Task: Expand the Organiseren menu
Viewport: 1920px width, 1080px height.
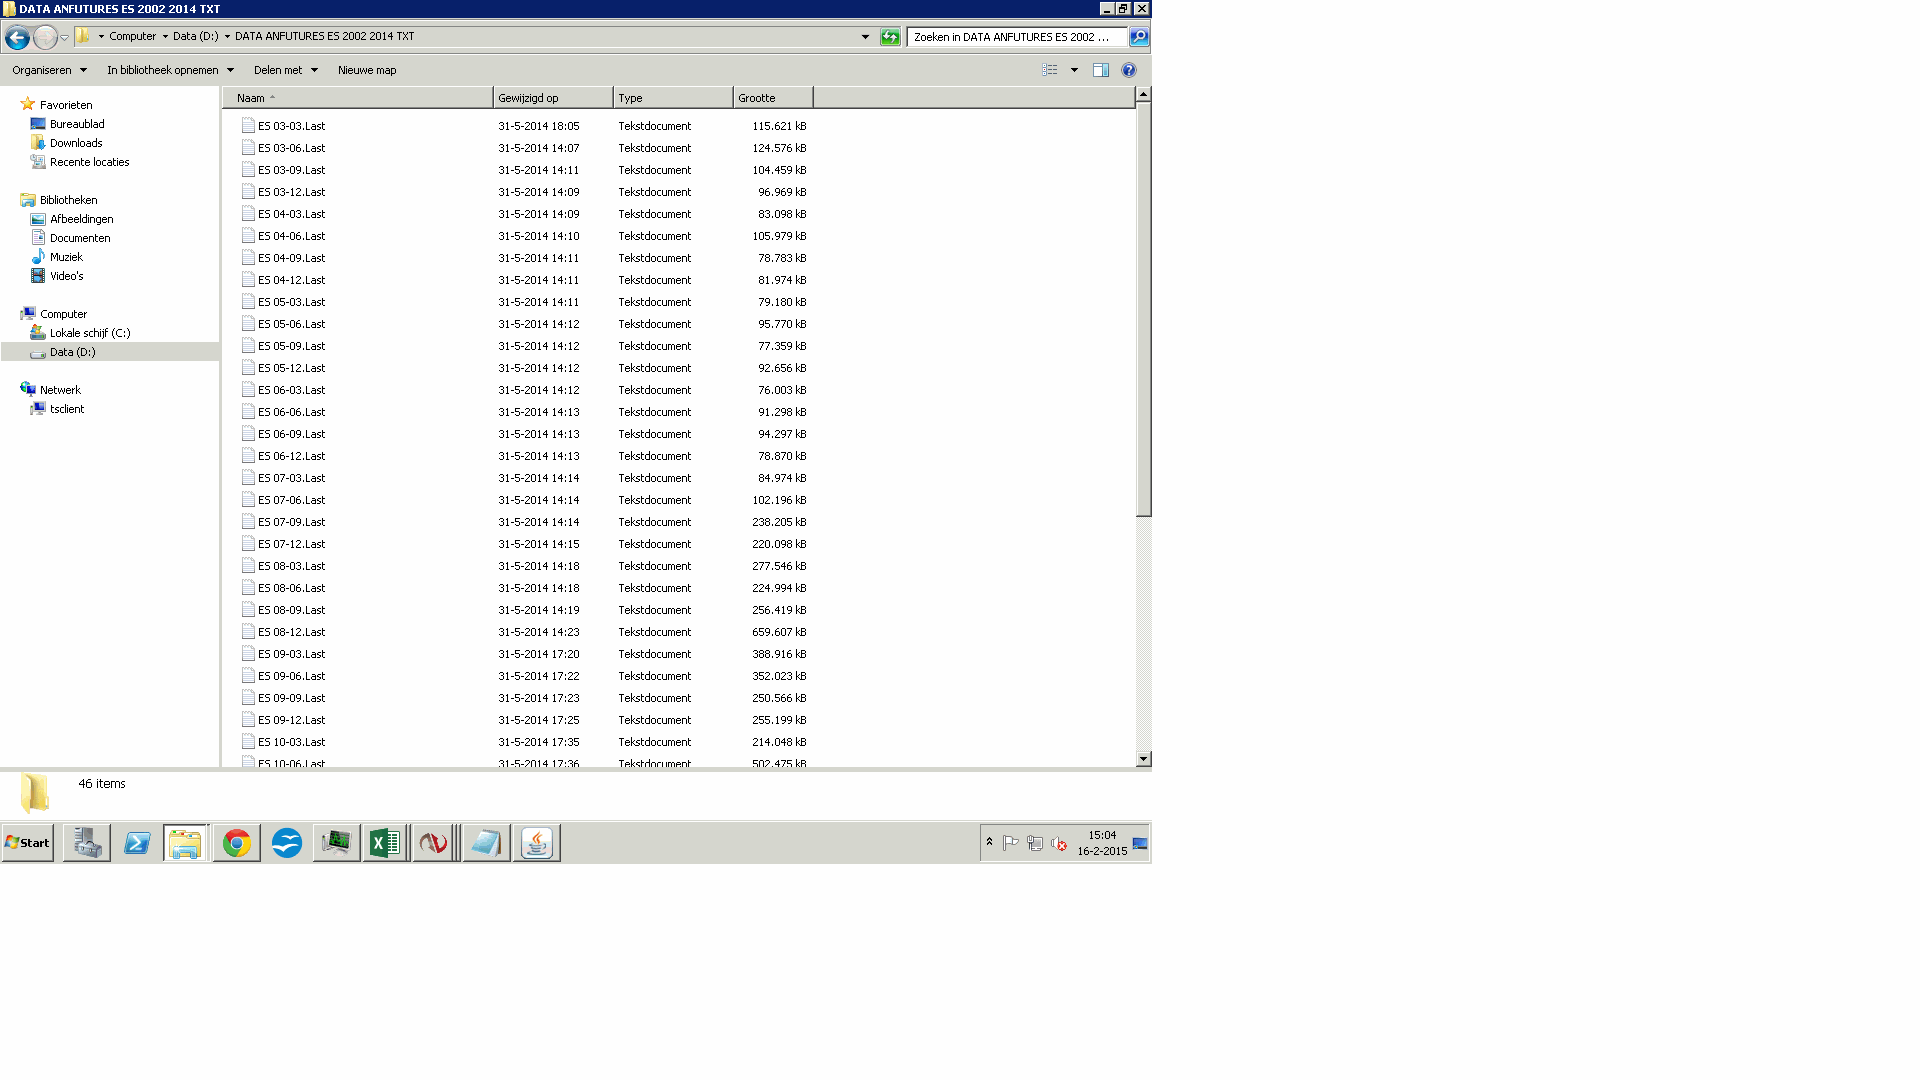Action: [49, 70]
